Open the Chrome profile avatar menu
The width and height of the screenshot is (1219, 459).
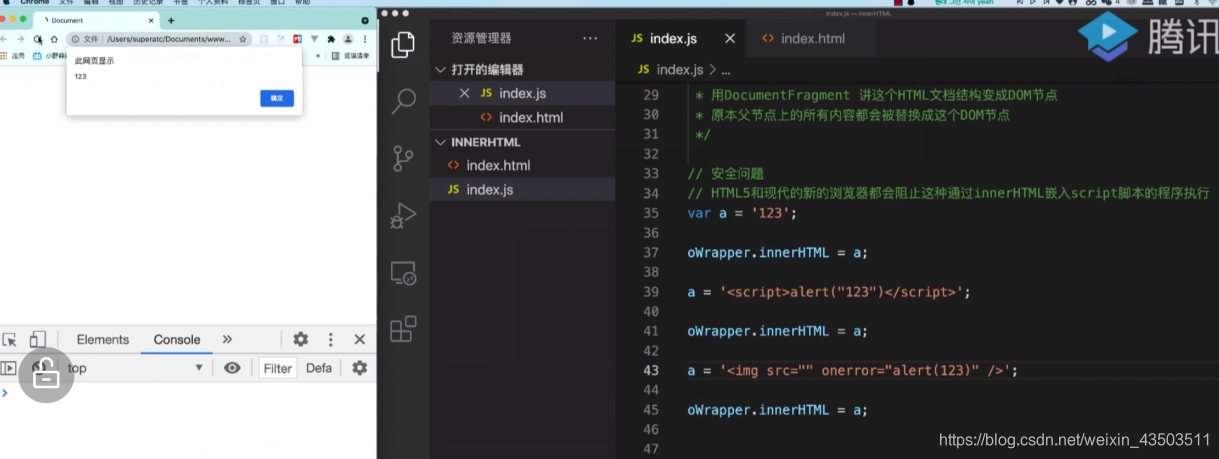pos(348,39)
